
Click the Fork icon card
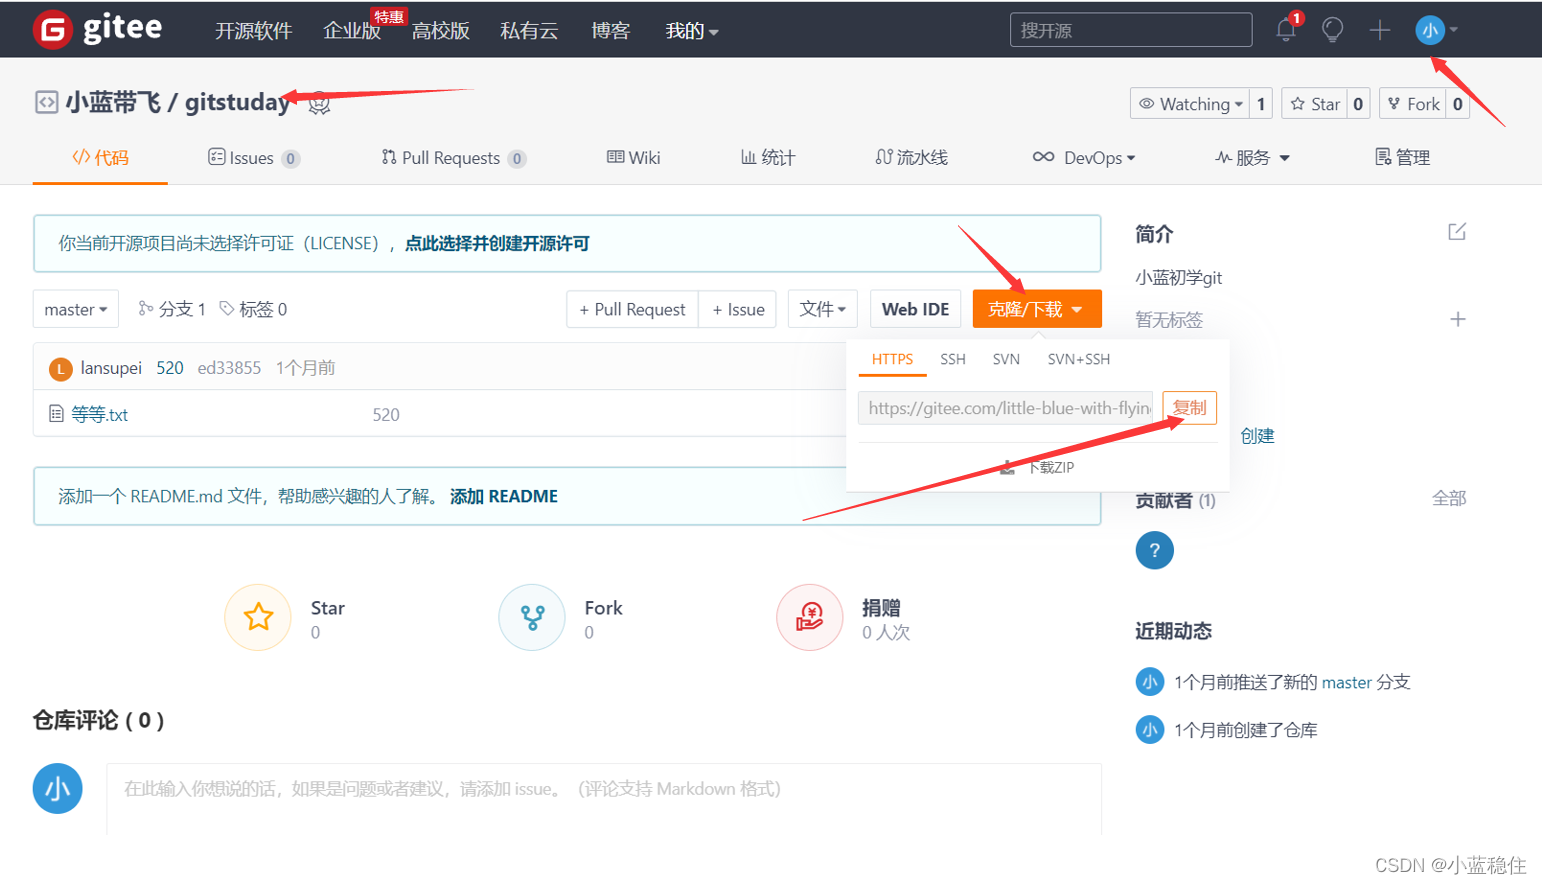[x=532, y=617]
